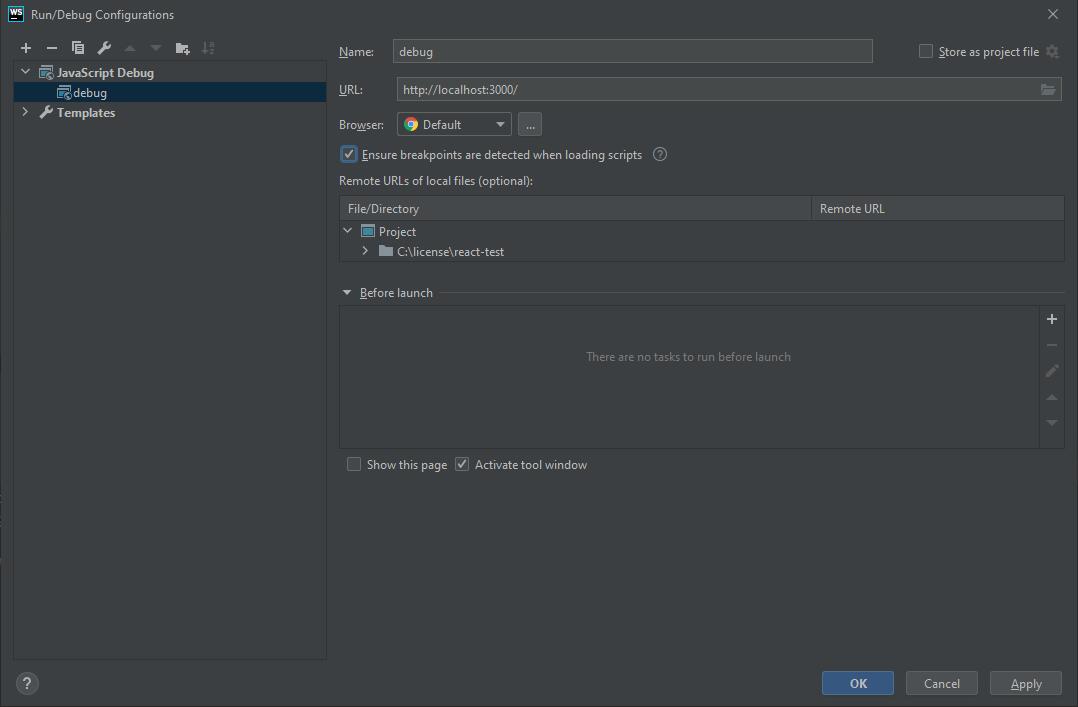1078x707 pixels.
Task: Click the URL field folder browse icon
Action: coord(1047,90)
